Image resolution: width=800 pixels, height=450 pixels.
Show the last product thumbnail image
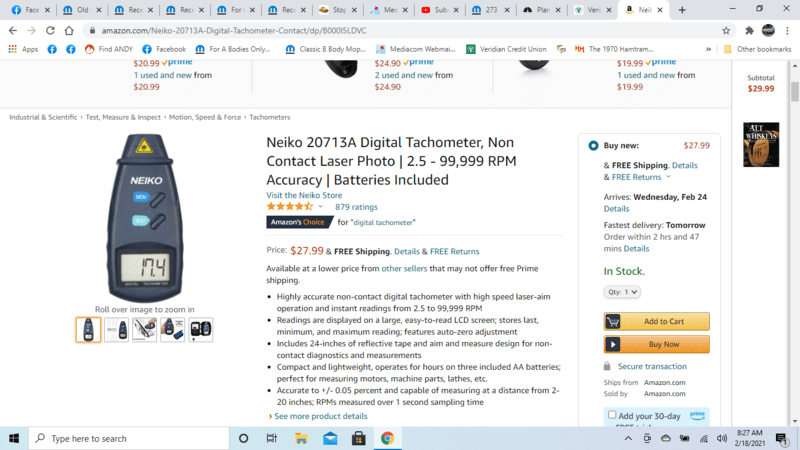(x=201, y=329)
